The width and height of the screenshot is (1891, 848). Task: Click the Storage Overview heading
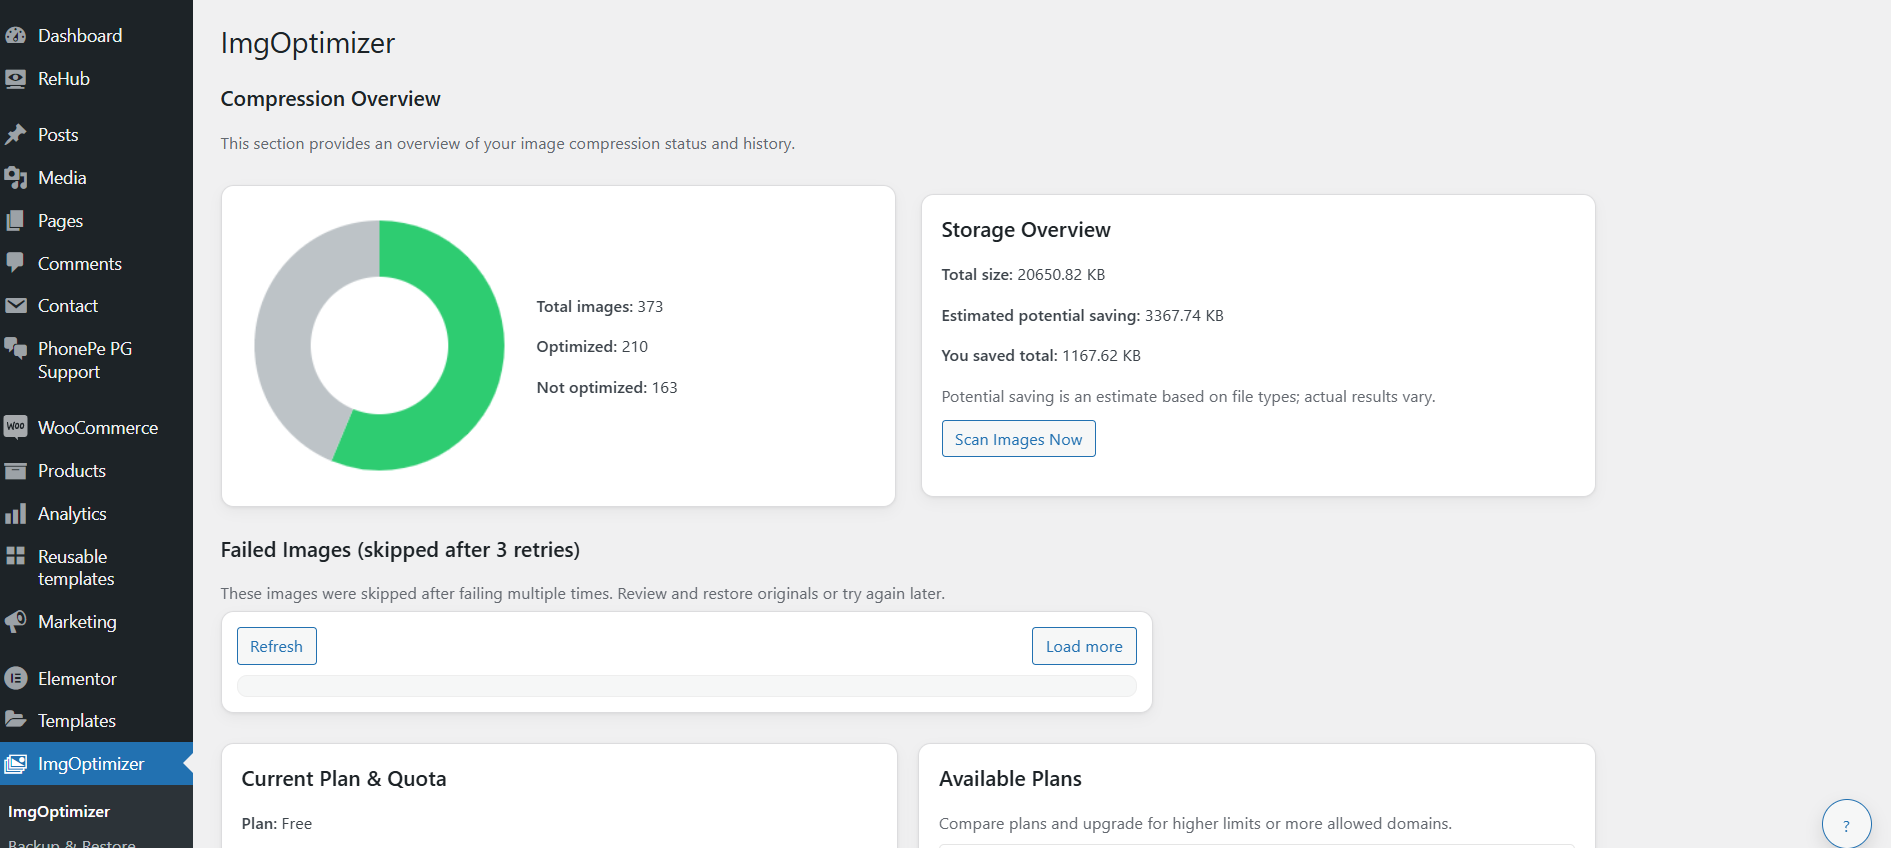tap(1026, 230)
